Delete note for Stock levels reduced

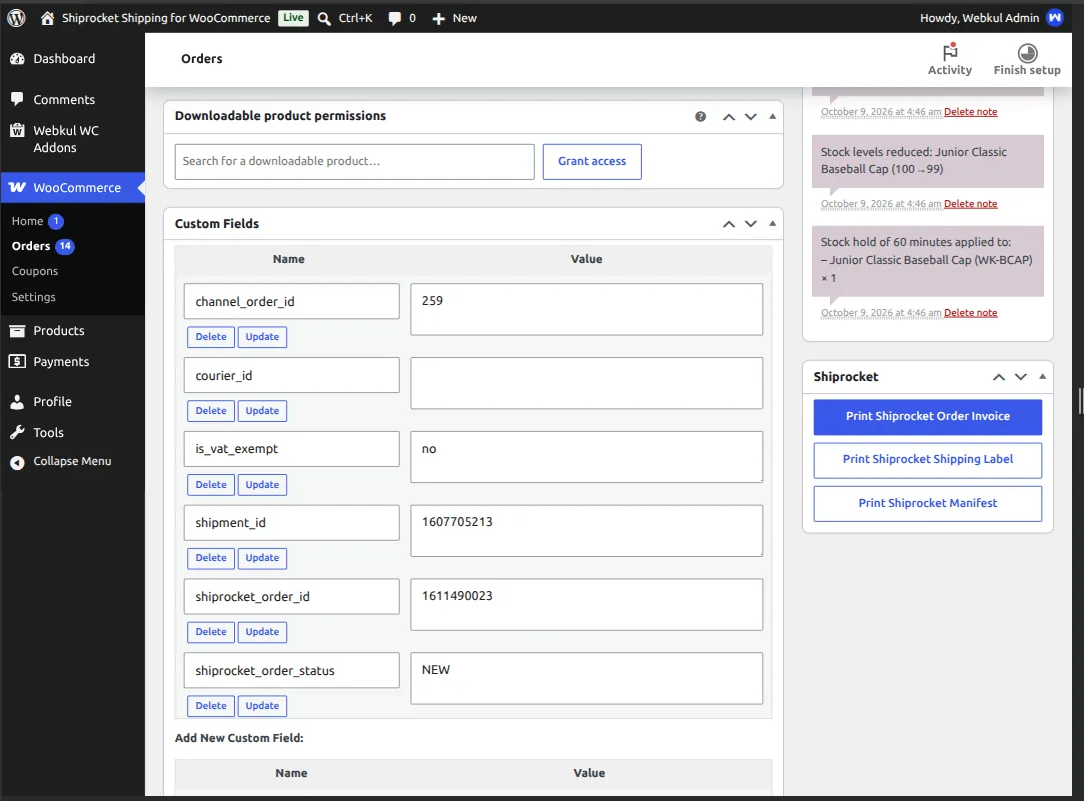pos(971,204)
